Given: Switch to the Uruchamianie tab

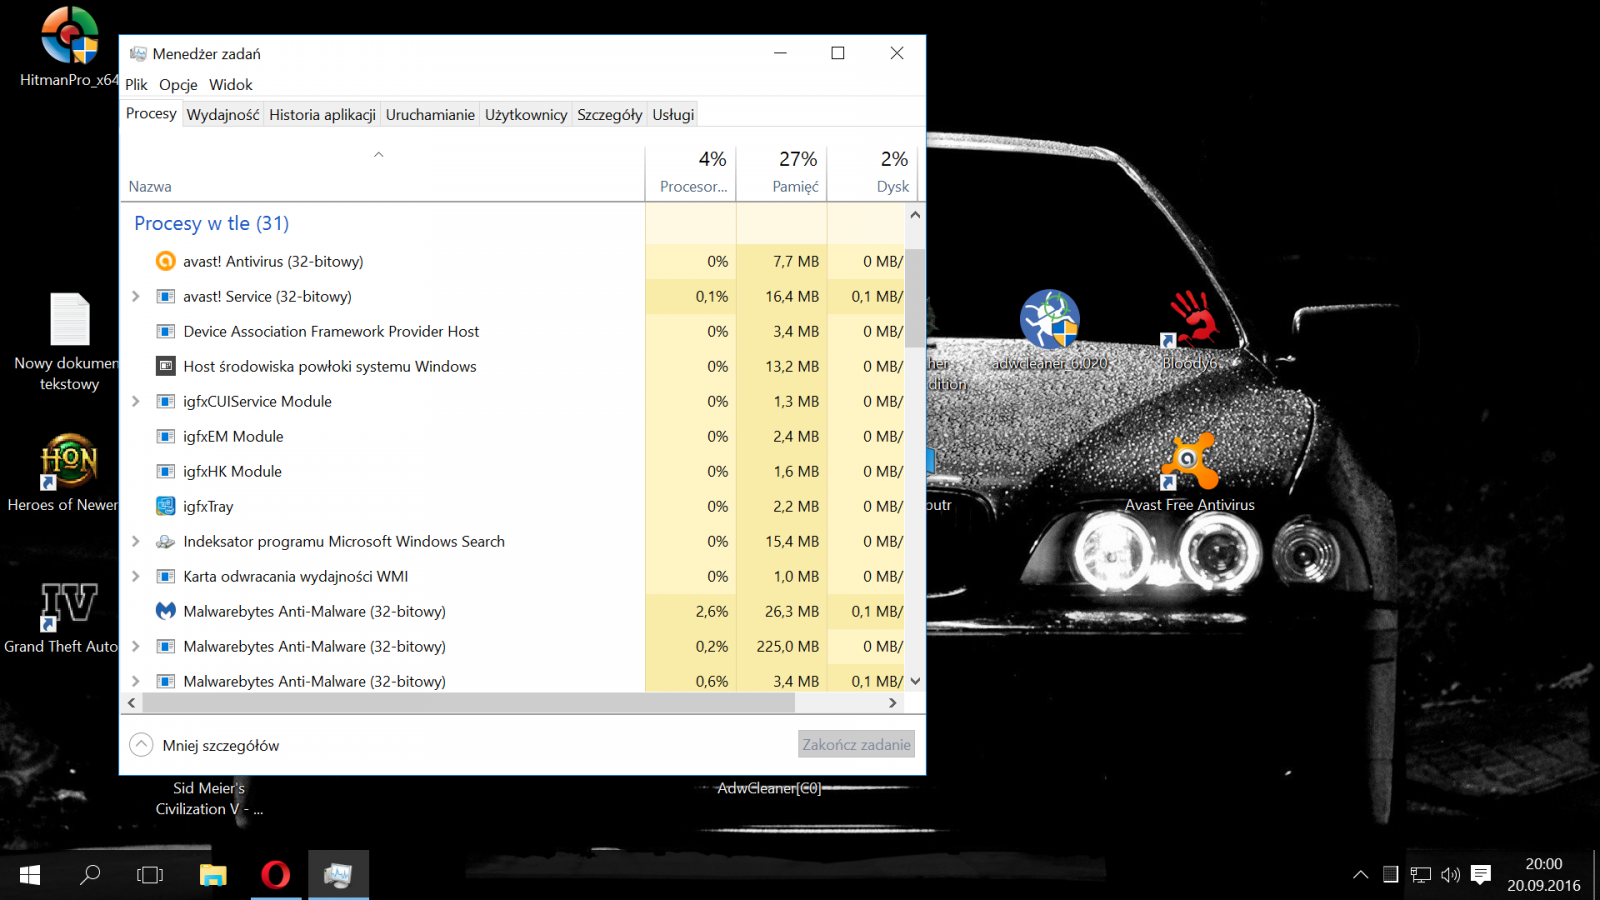Looking at the screenshot, I should point(430,115).
